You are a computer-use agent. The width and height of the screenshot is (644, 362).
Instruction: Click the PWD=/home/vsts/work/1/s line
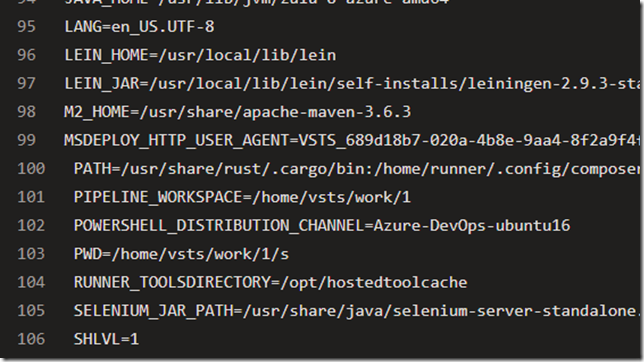(181, 254)
